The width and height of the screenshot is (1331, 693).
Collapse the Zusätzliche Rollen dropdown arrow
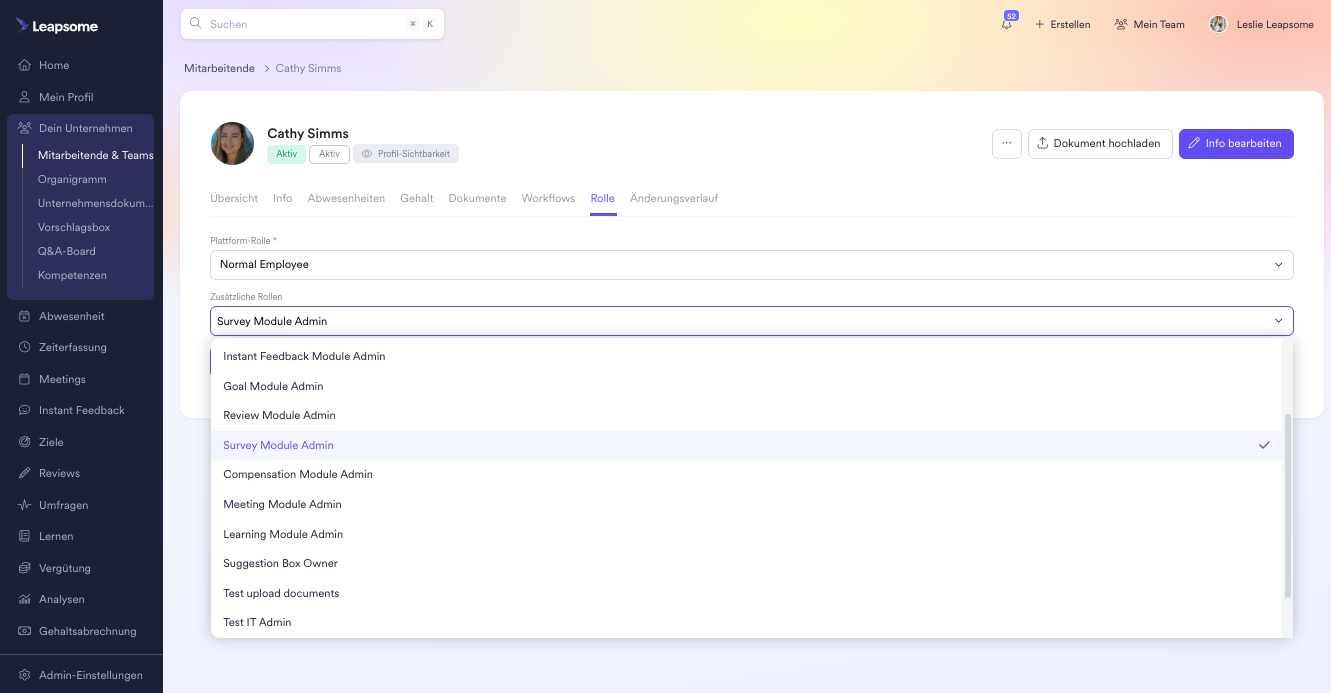pos(1278,321)
